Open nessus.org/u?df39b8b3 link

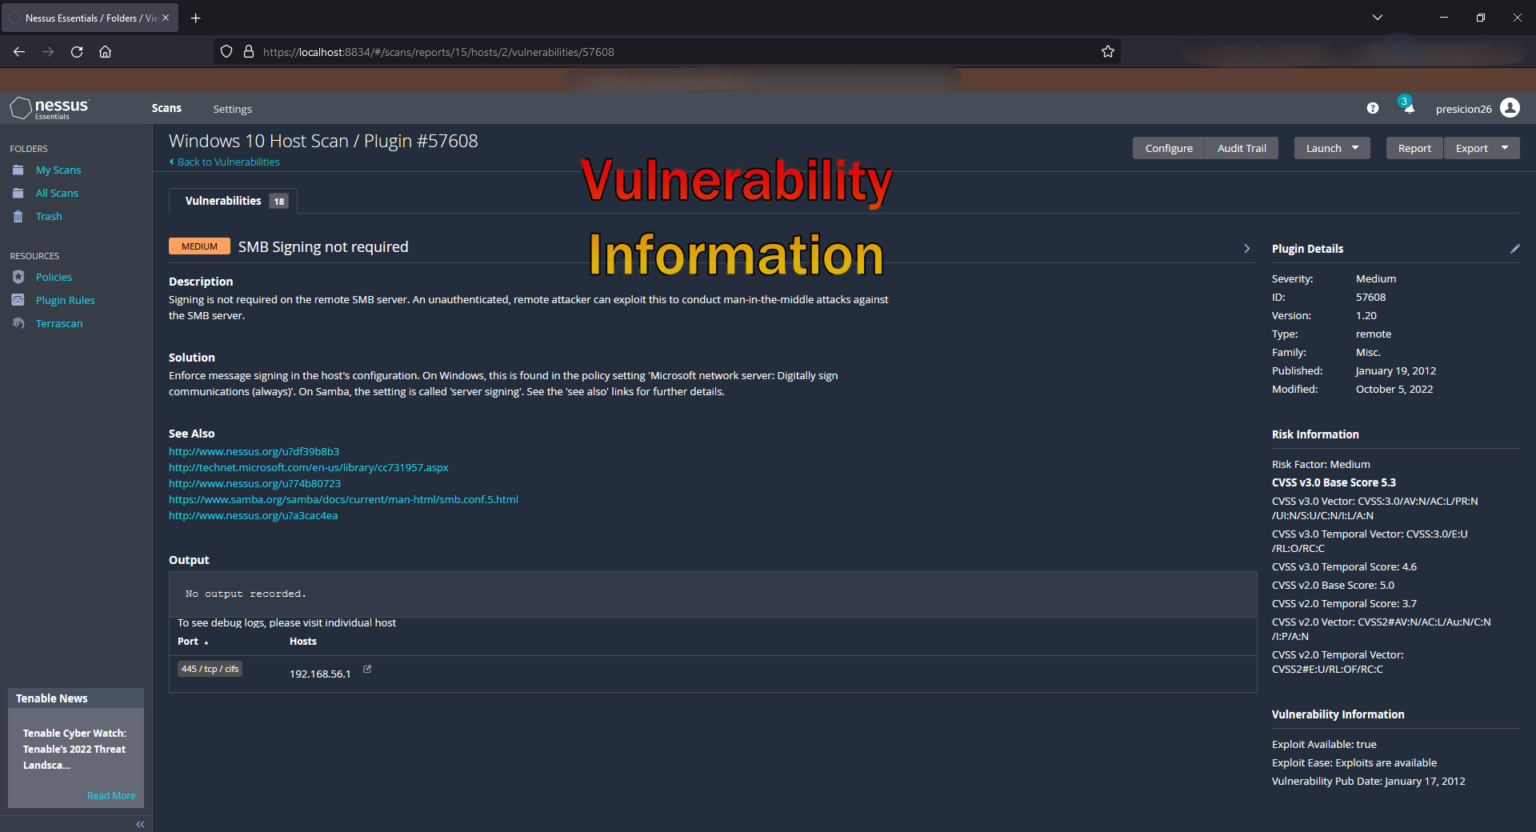click(x=254, y=452)
